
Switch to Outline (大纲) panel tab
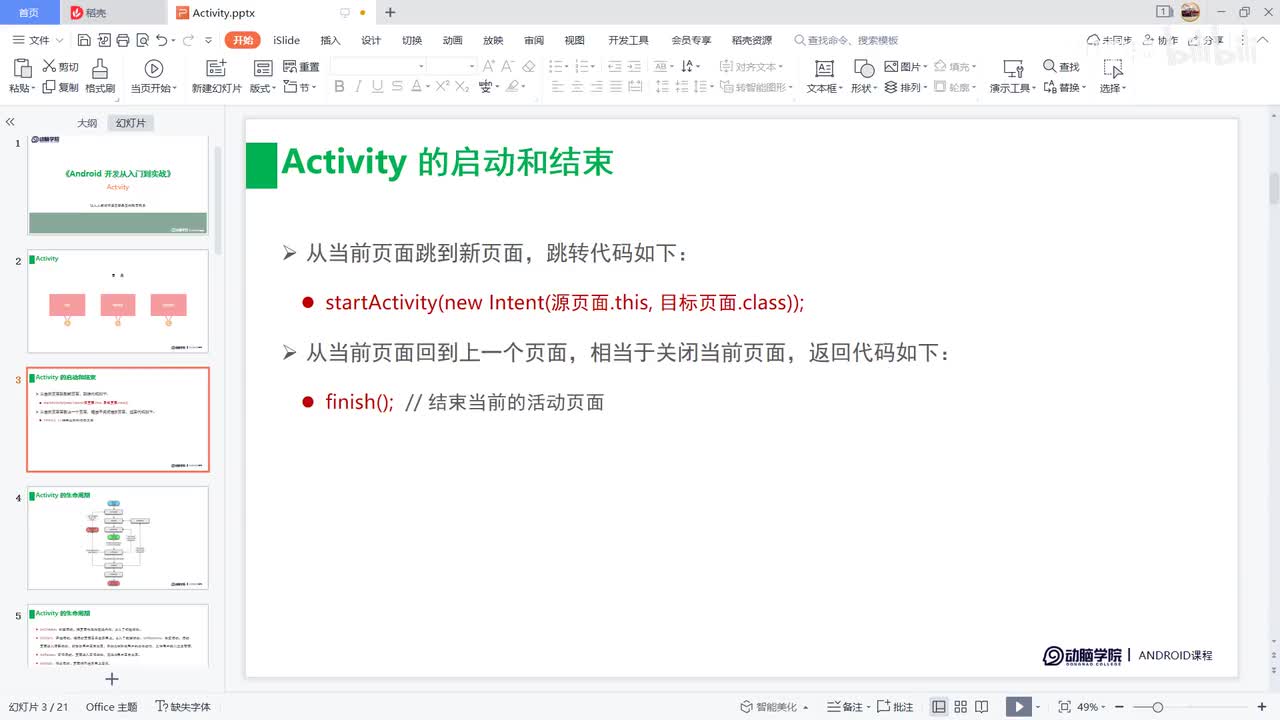[x=87, y=123]
